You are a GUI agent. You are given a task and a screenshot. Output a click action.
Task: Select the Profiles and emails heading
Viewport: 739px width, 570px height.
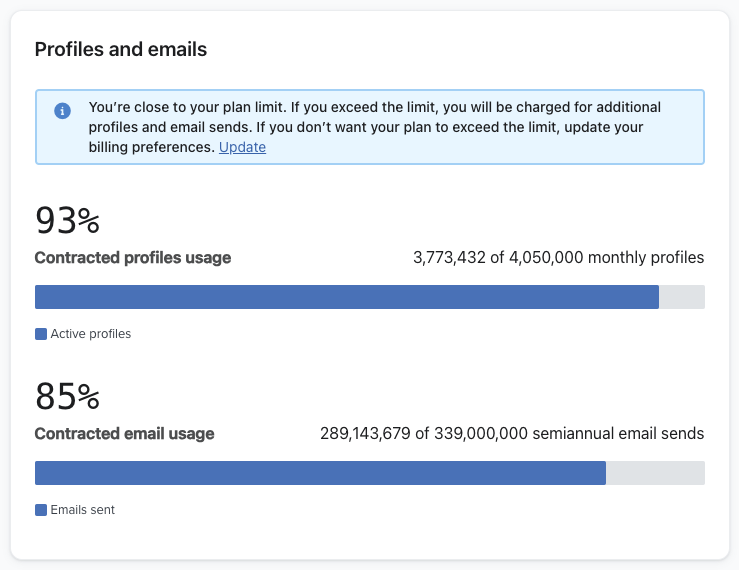coord(121,49)
